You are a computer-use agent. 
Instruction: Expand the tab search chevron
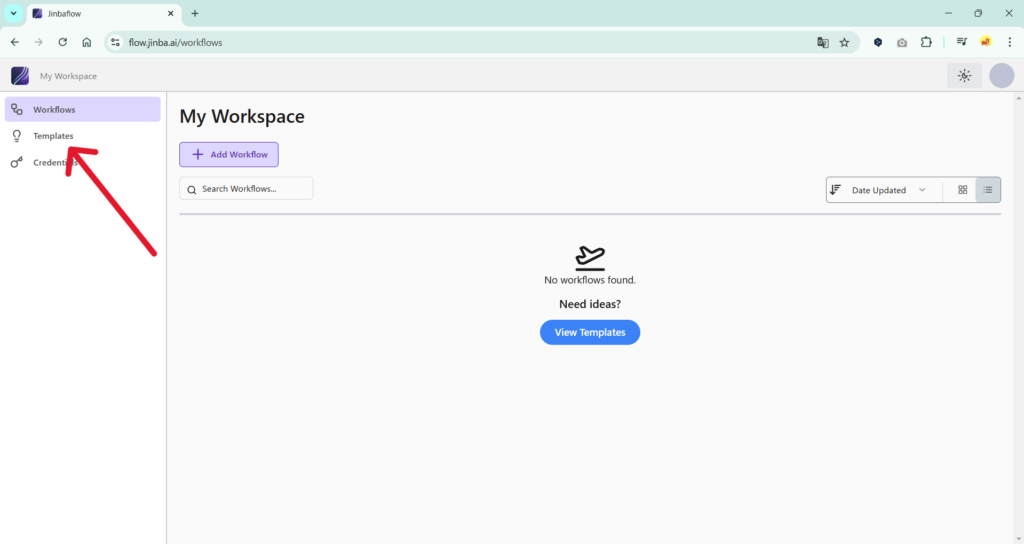pyautogui.click(x=13, y=13)
